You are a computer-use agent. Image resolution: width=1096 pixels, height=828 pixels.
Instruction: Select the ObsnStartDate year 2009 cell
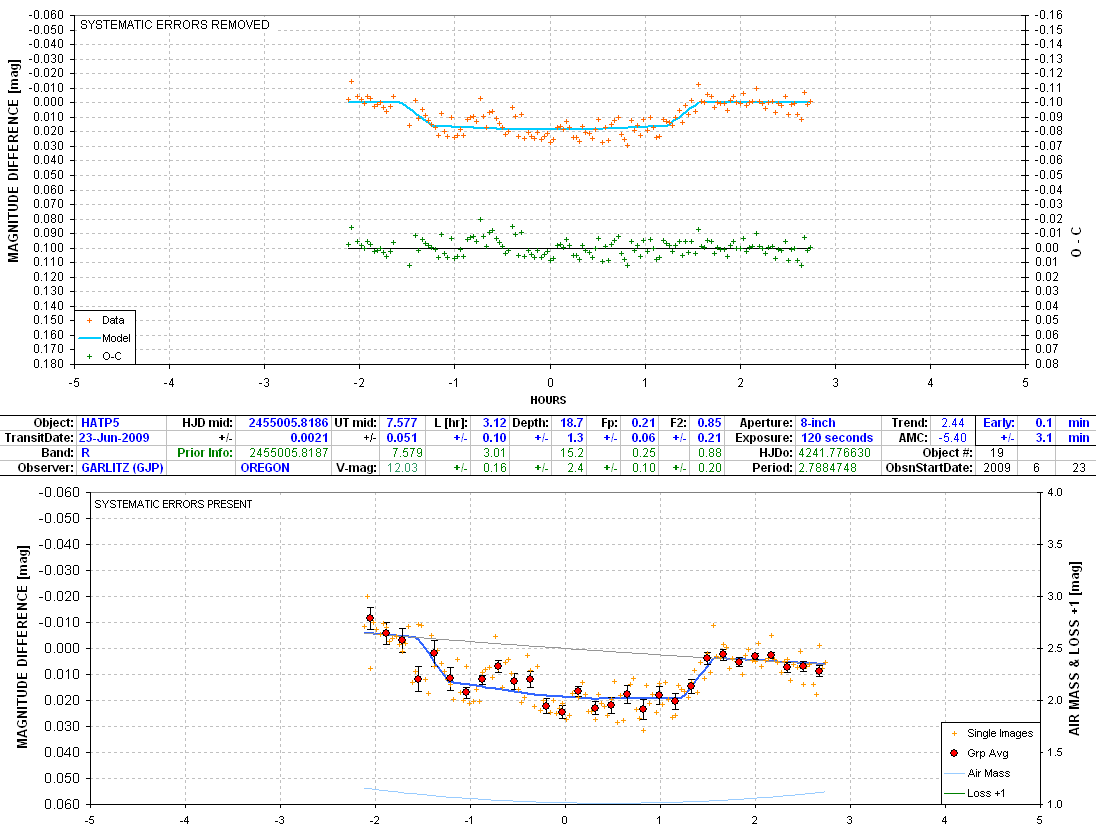pos(997,467)
